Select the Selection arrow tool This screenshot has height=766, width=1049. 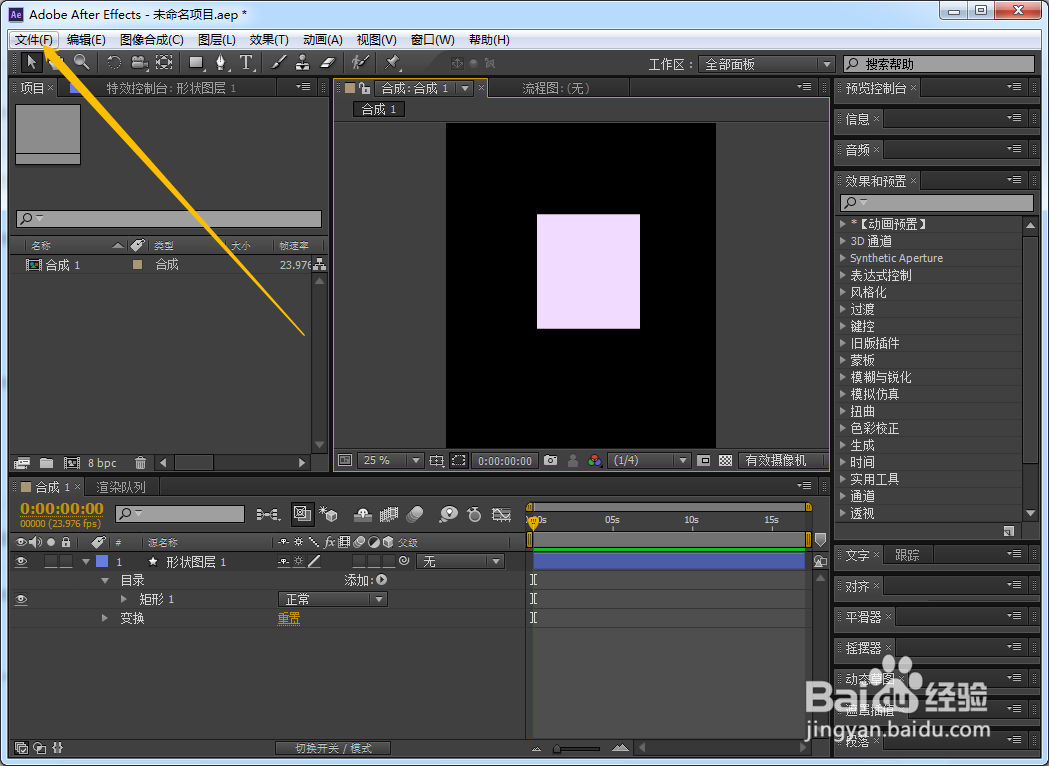click(31, 63)
